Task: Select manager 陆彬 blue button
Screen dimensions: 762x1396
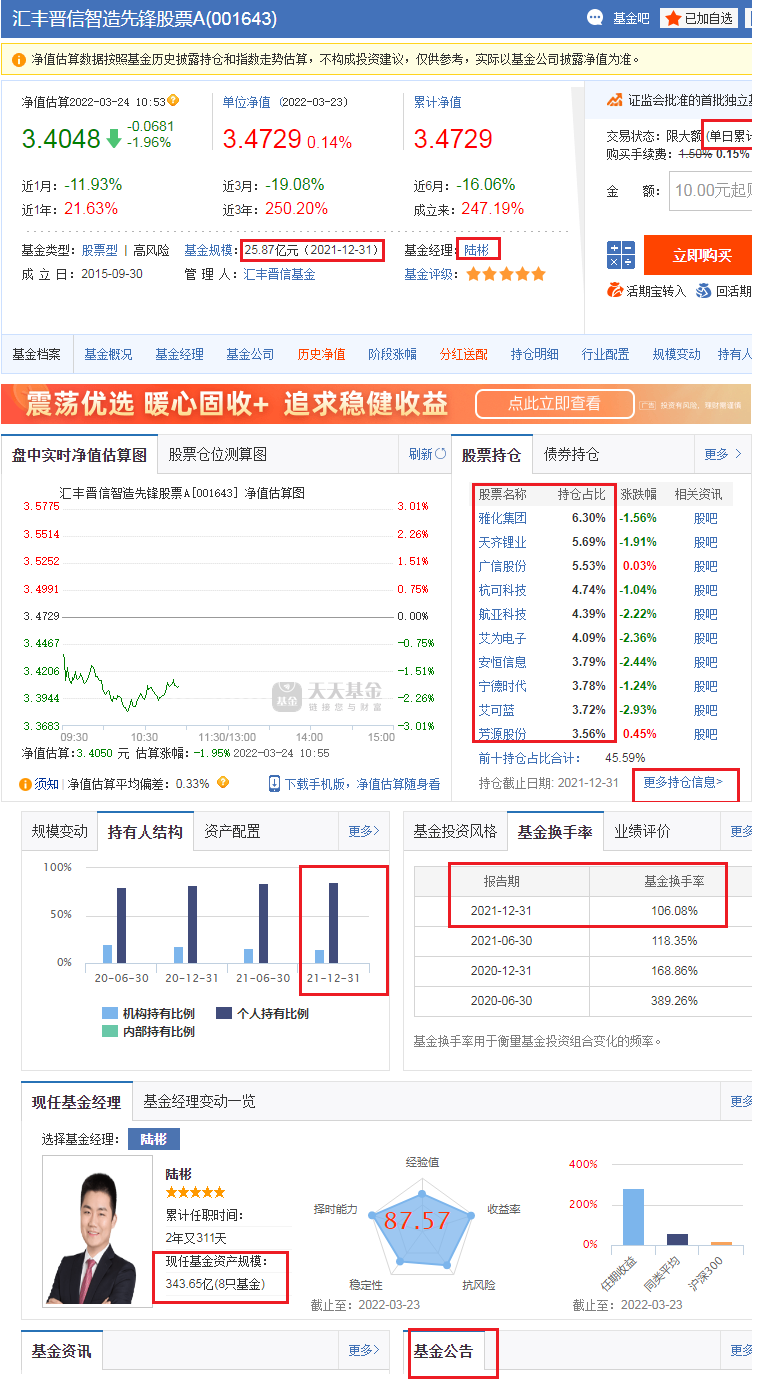Action: [154, 1139]
